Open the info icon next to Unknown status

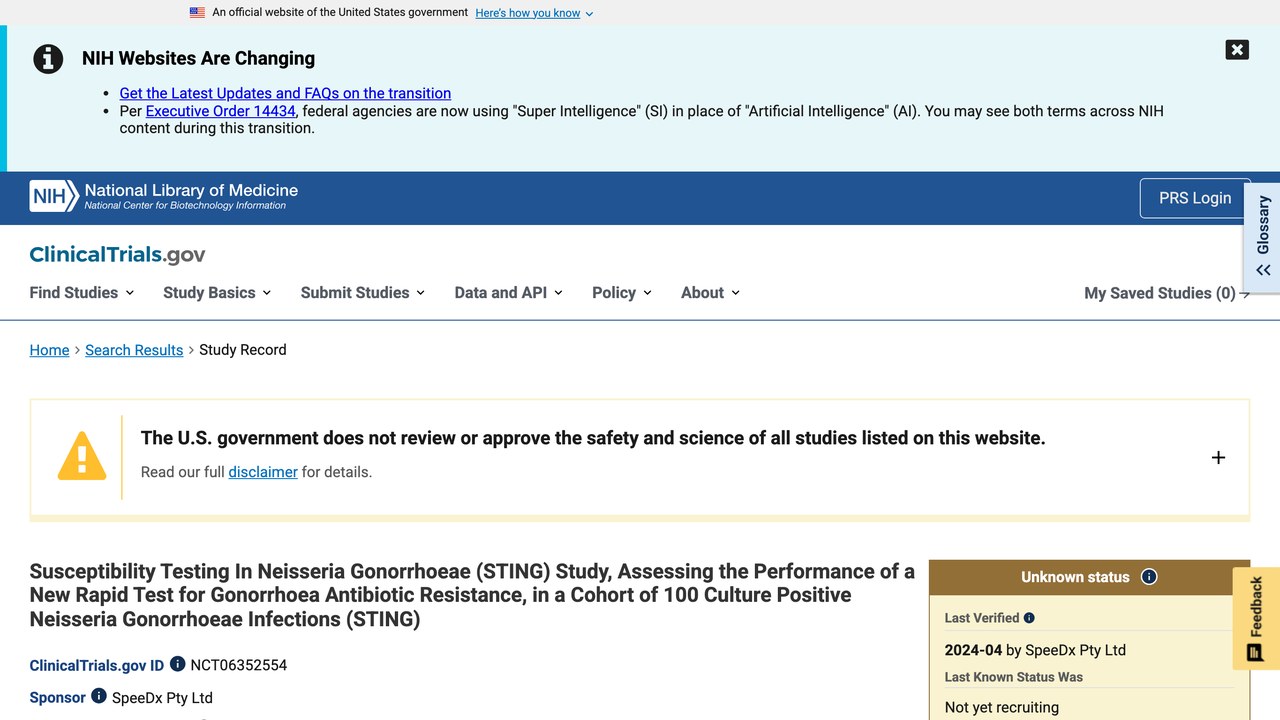(x=1149, y=577)
